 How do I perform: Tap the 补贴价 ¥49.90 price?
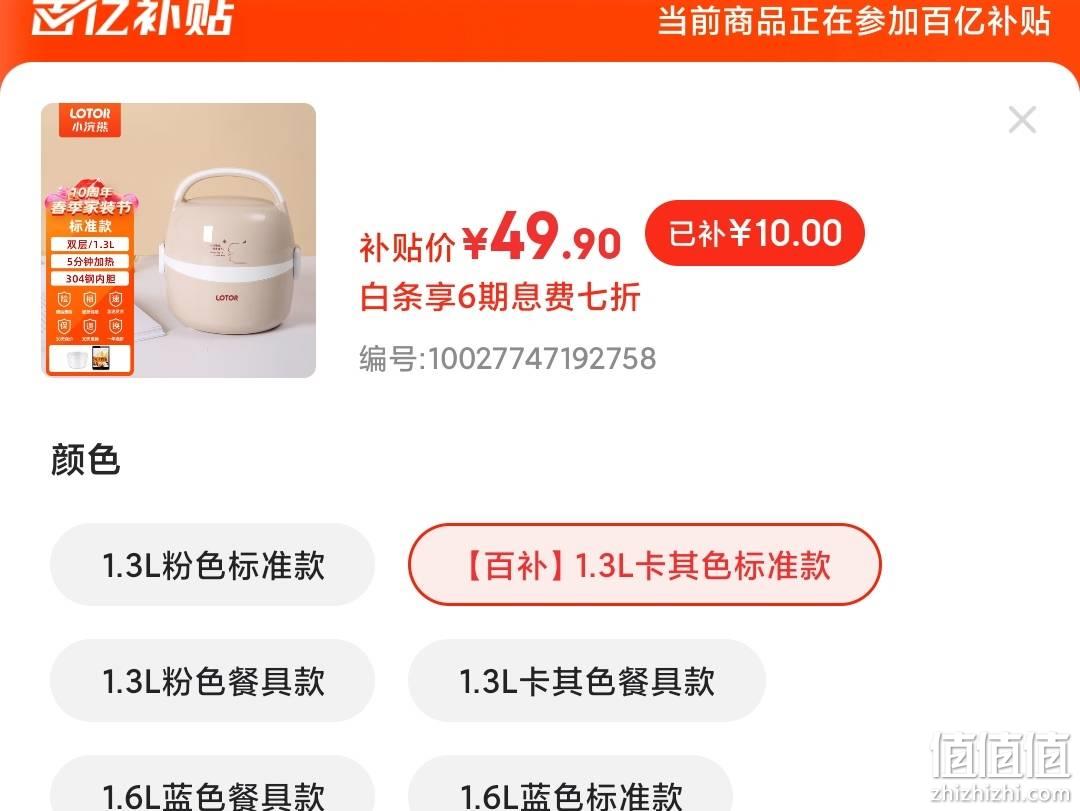pos(490,237)
